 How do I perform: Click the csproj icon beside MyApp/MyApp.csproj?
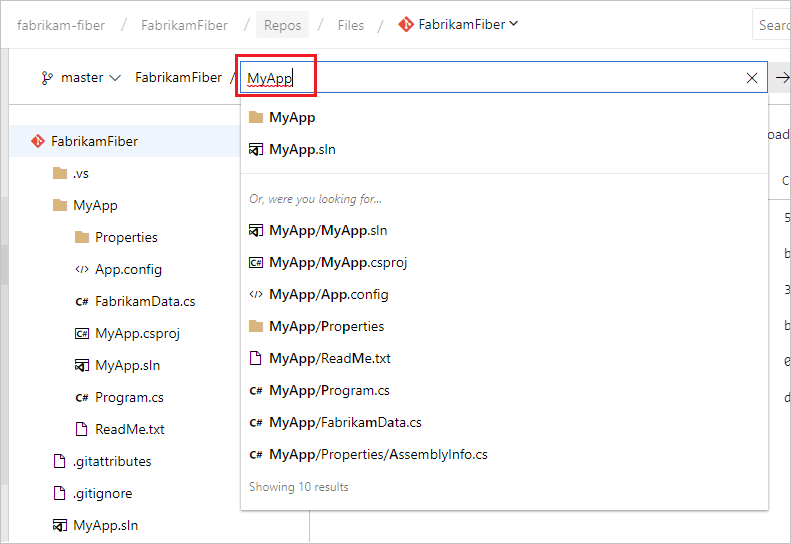[256, 262]
